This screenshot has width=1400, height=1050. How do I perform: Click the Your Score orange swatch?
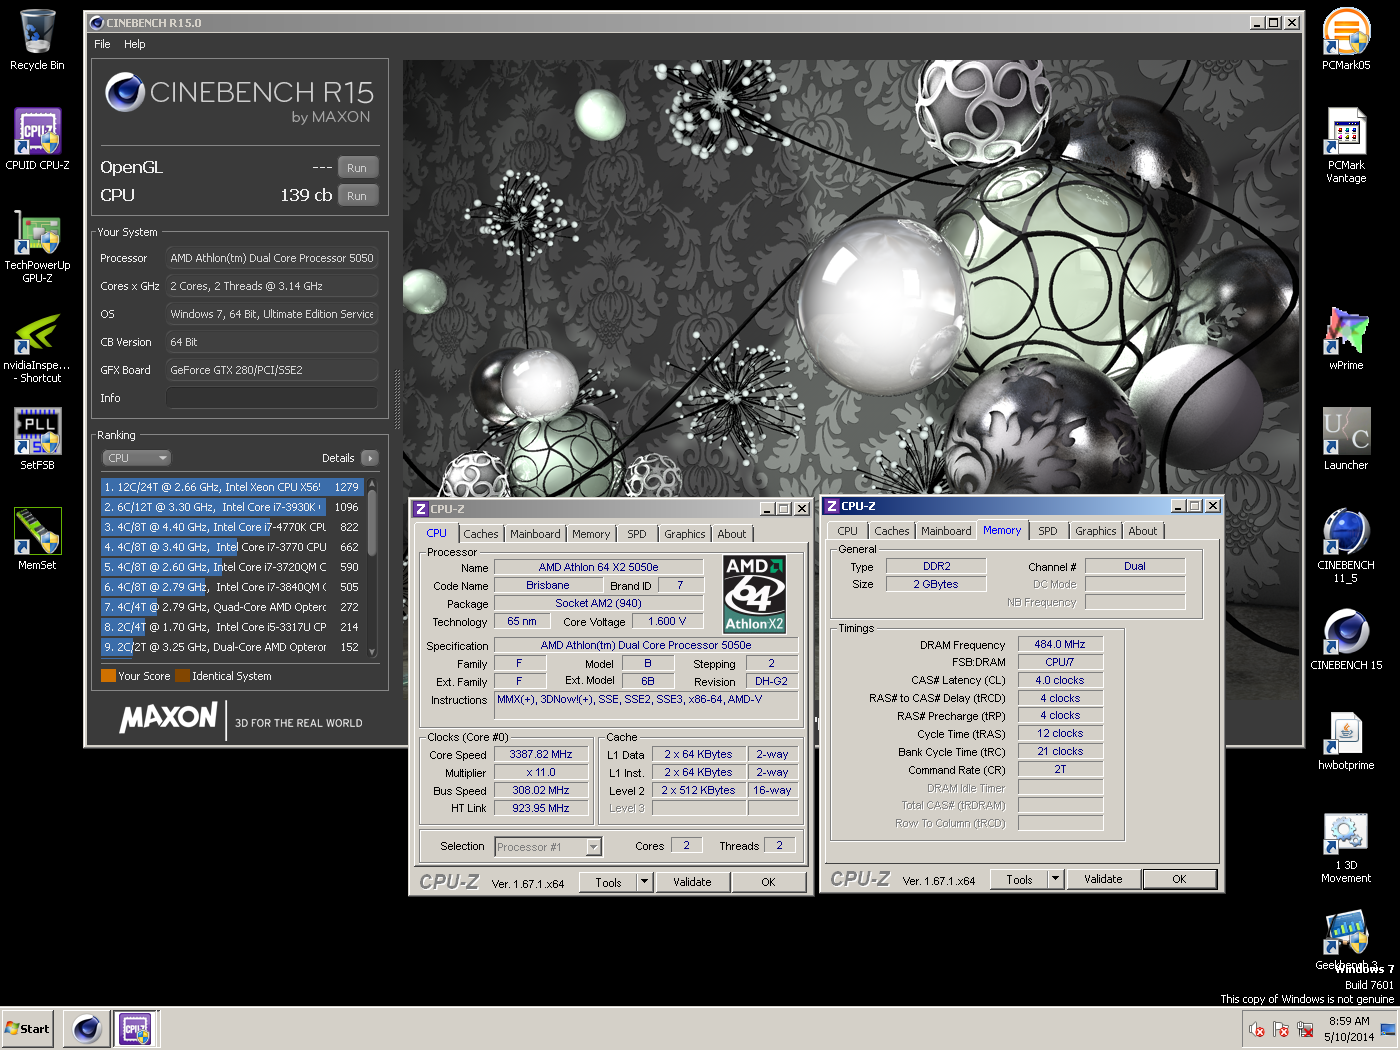108,676
